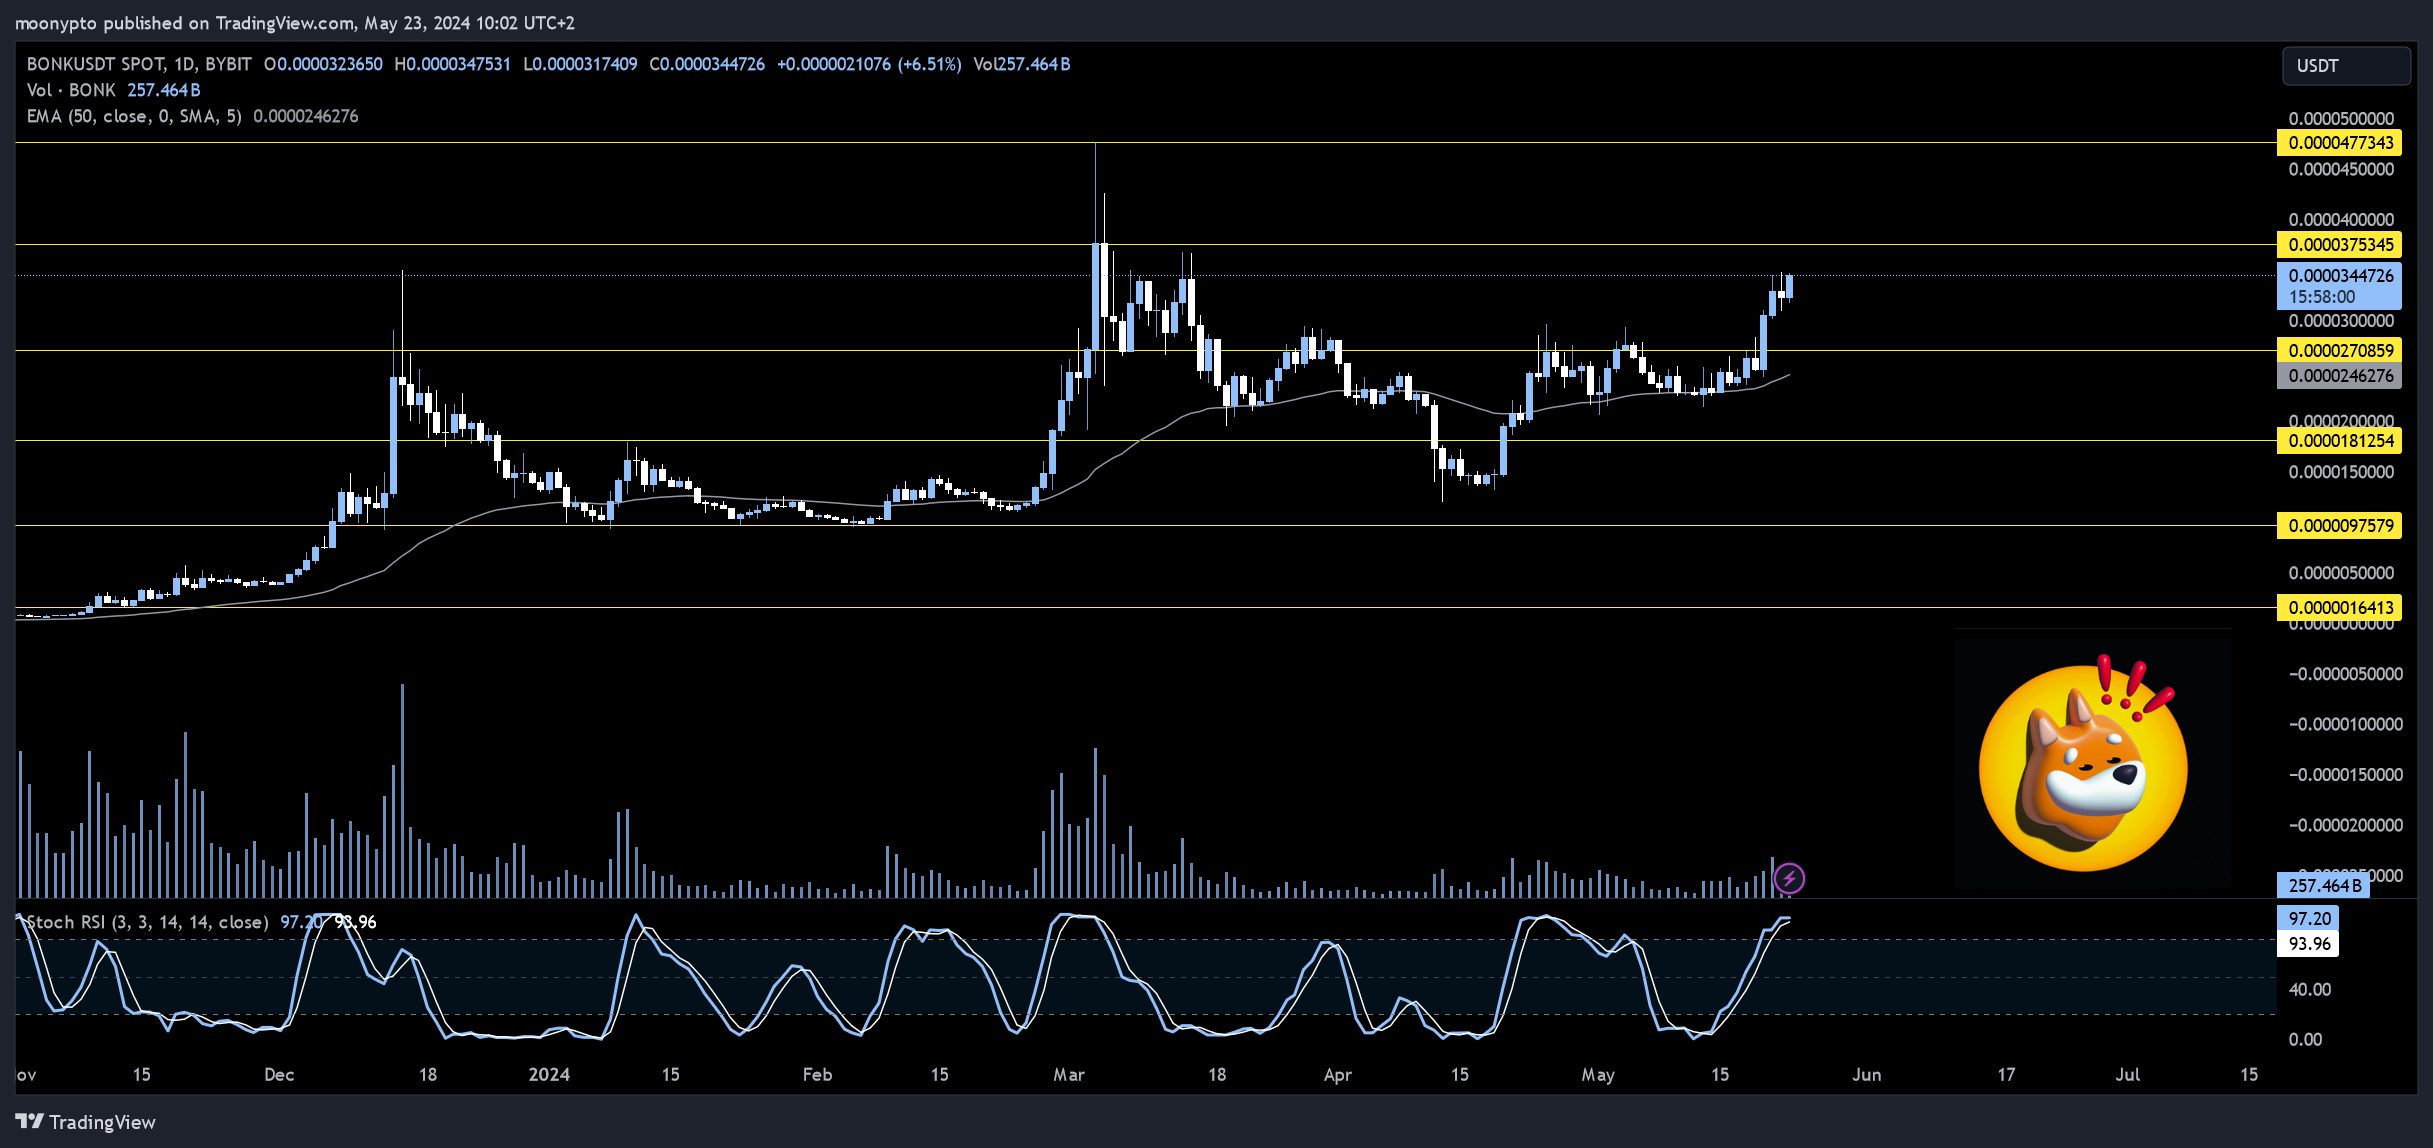Click the 0.0000150000 price axis tick
Screen dimensions: 2433x1148
[2341, 472]
